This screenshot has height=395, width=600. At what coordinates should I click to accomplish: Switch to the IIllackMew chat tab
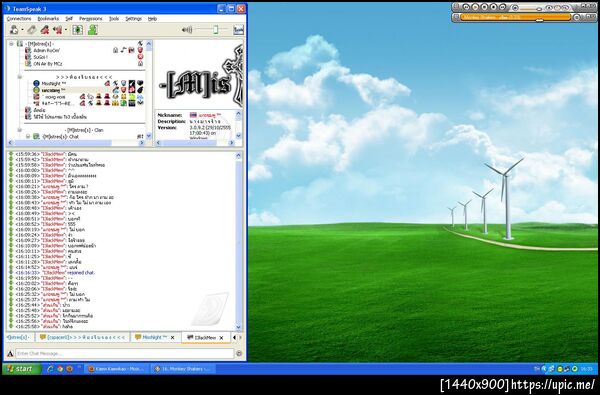[x=205, y=337]
